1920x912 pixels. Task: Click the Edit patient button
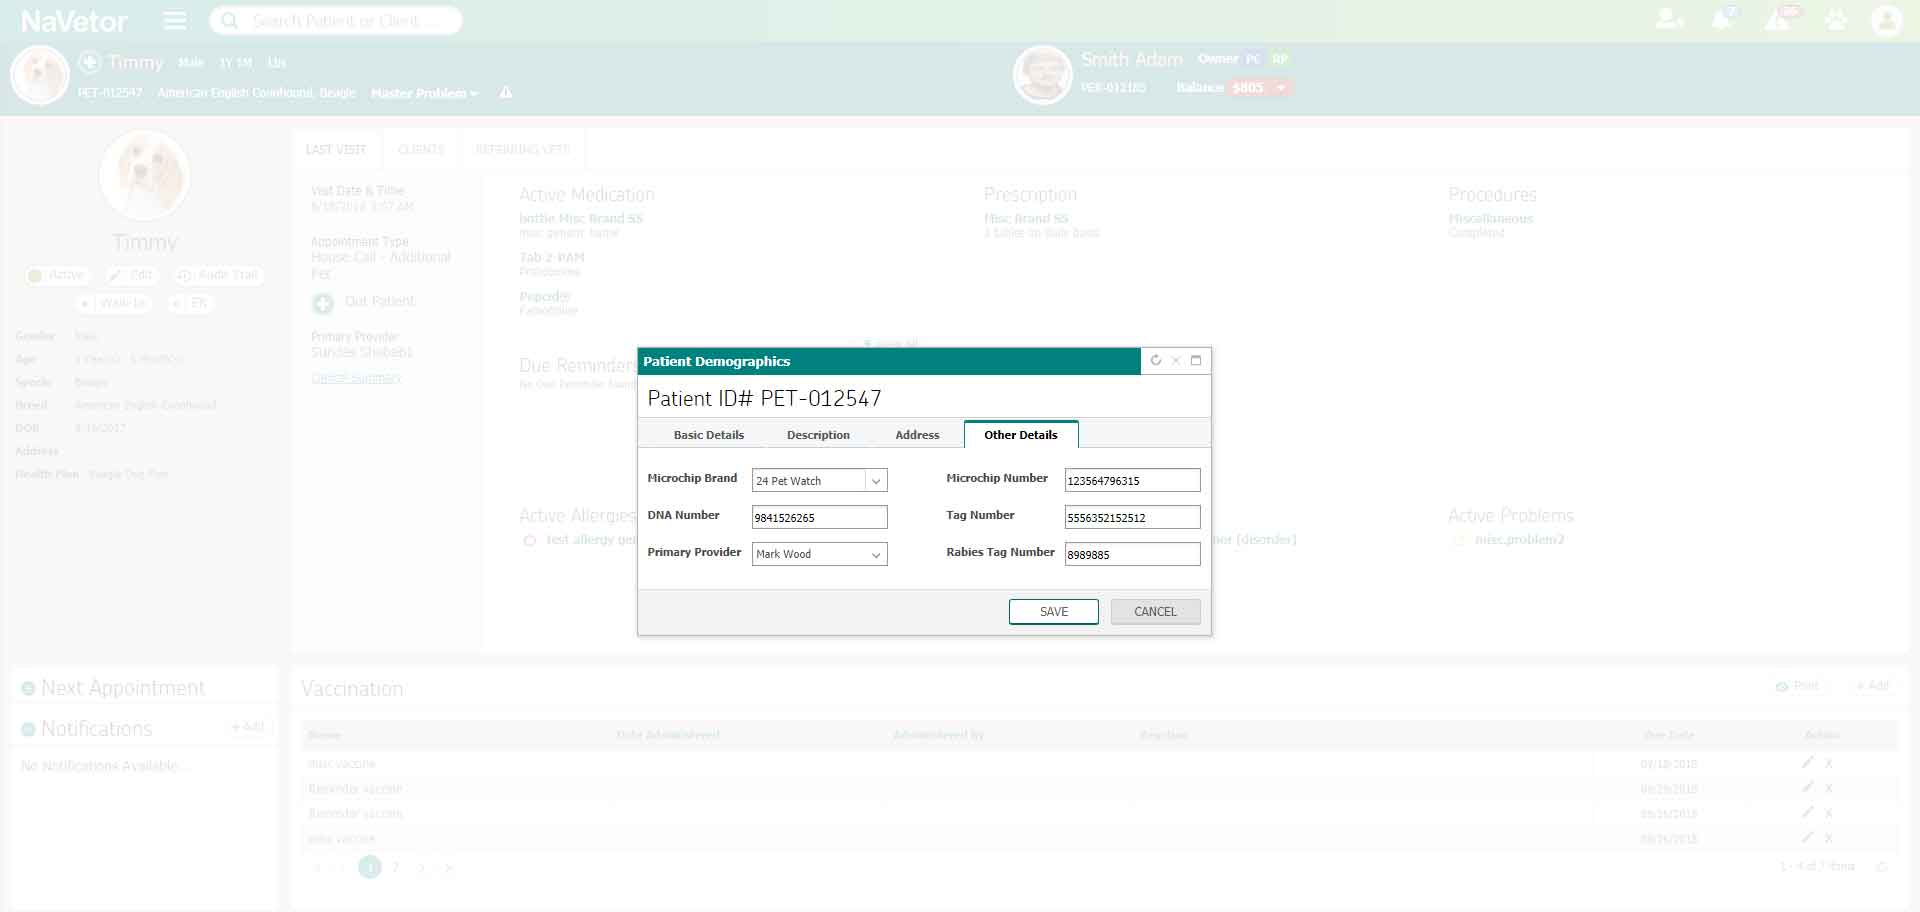click(x=132, y=275)
